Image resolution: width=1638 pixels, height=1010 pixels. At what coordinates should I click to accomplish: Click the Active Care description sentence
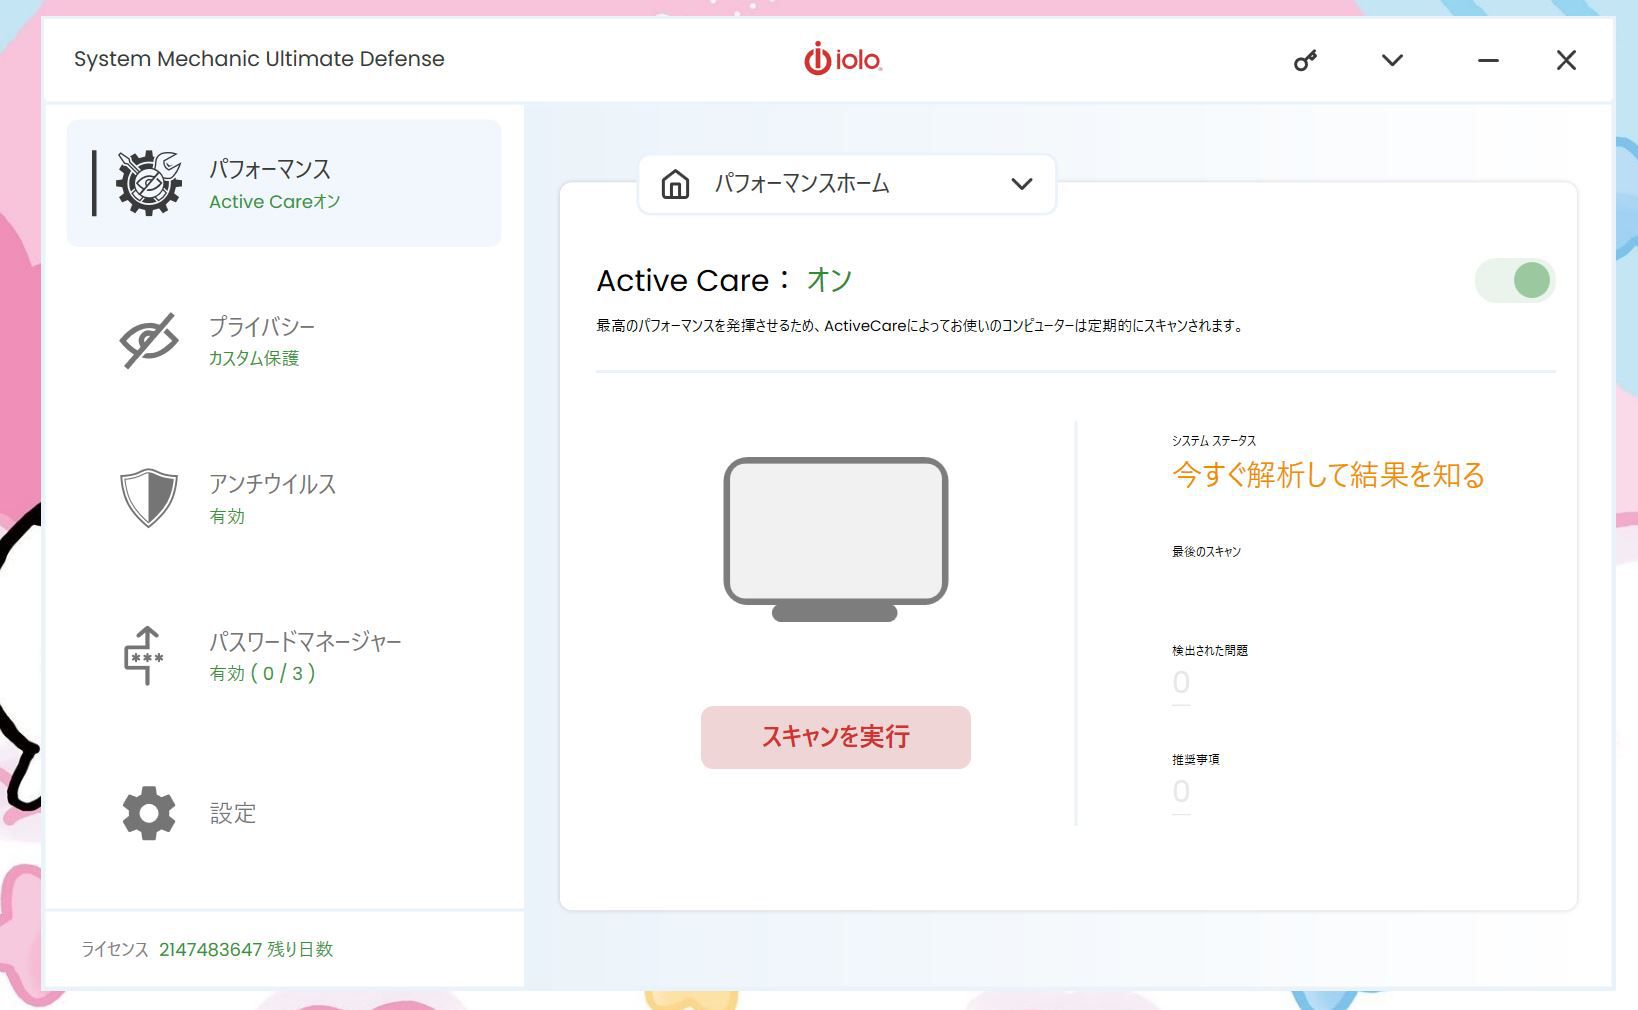pyautogui.click(x=921, y=326)
